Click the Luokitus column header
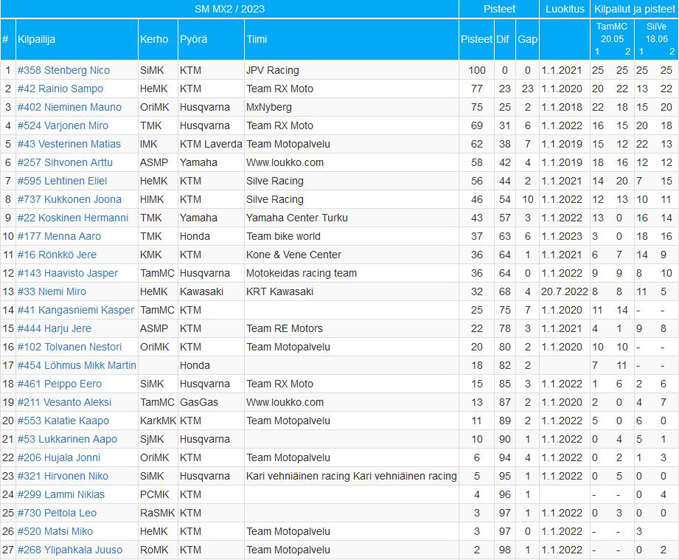This screenshot has height=560, width=679. click(x=565, y=9)
